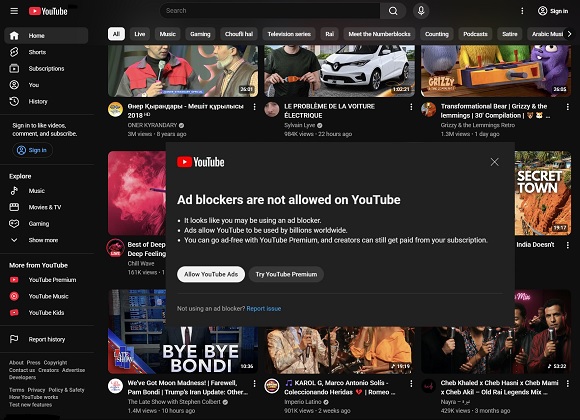Select the Music filter chip
The width and height of the screenshot is (580, 420).
click(168, 34)
